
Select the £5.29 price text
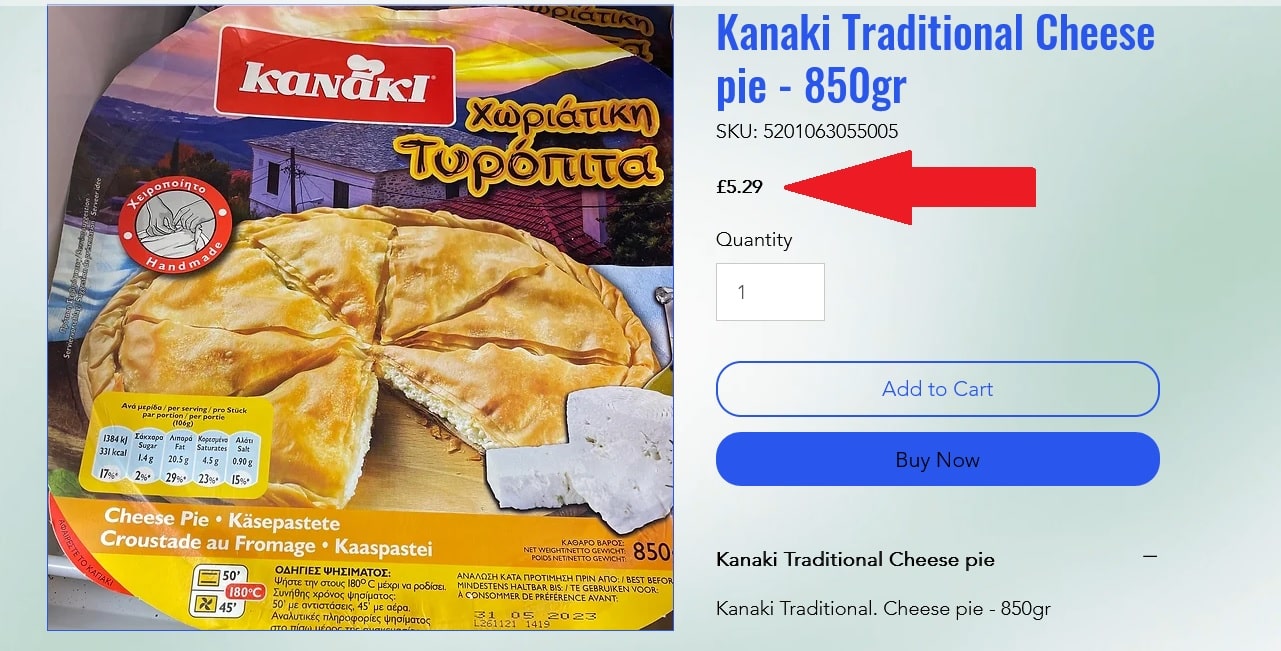pos(739,186)
